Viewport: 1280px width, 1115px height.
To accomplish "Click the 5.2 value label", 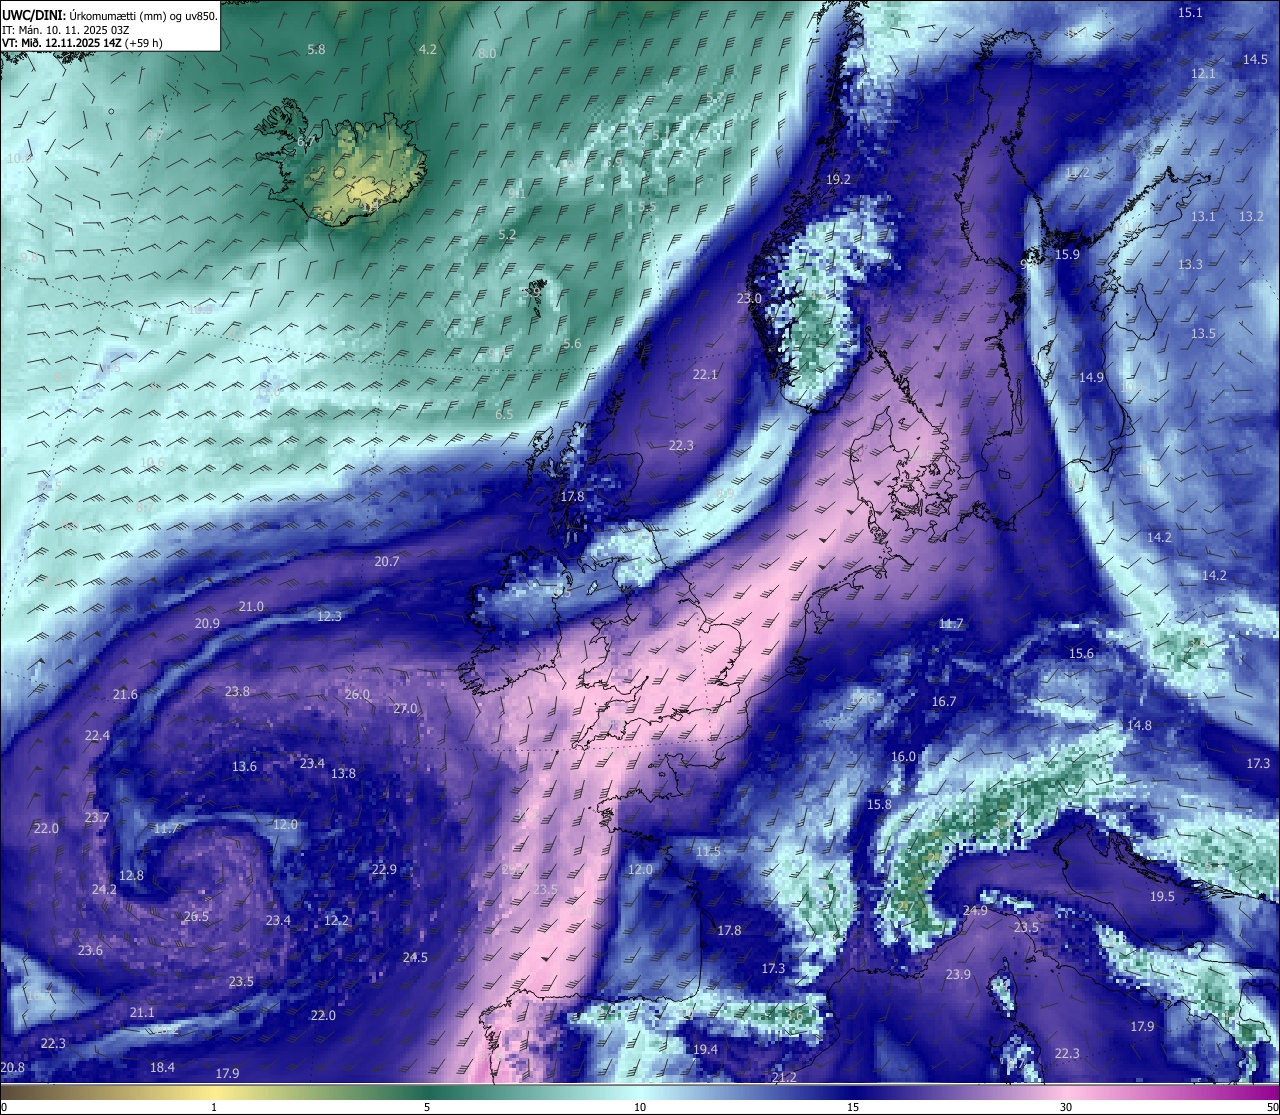I will pos(507,234).
